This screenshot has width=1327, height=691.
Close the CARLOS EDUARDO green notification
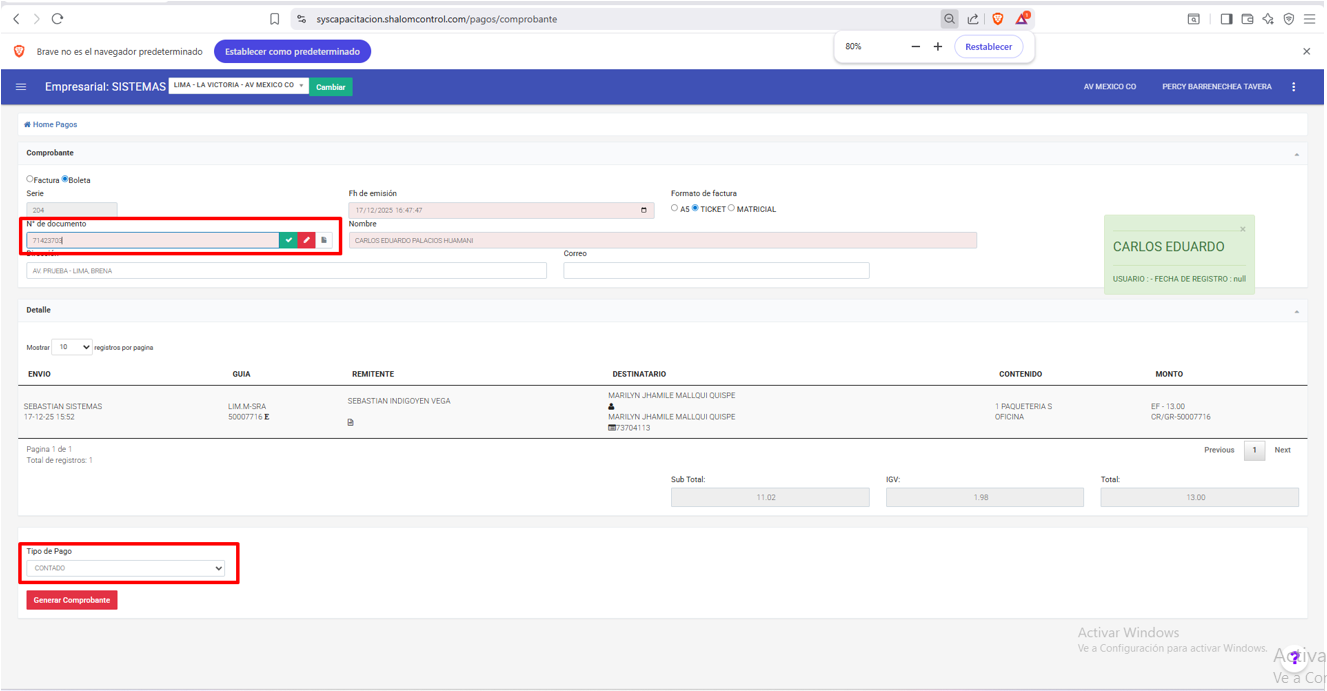1243,229
